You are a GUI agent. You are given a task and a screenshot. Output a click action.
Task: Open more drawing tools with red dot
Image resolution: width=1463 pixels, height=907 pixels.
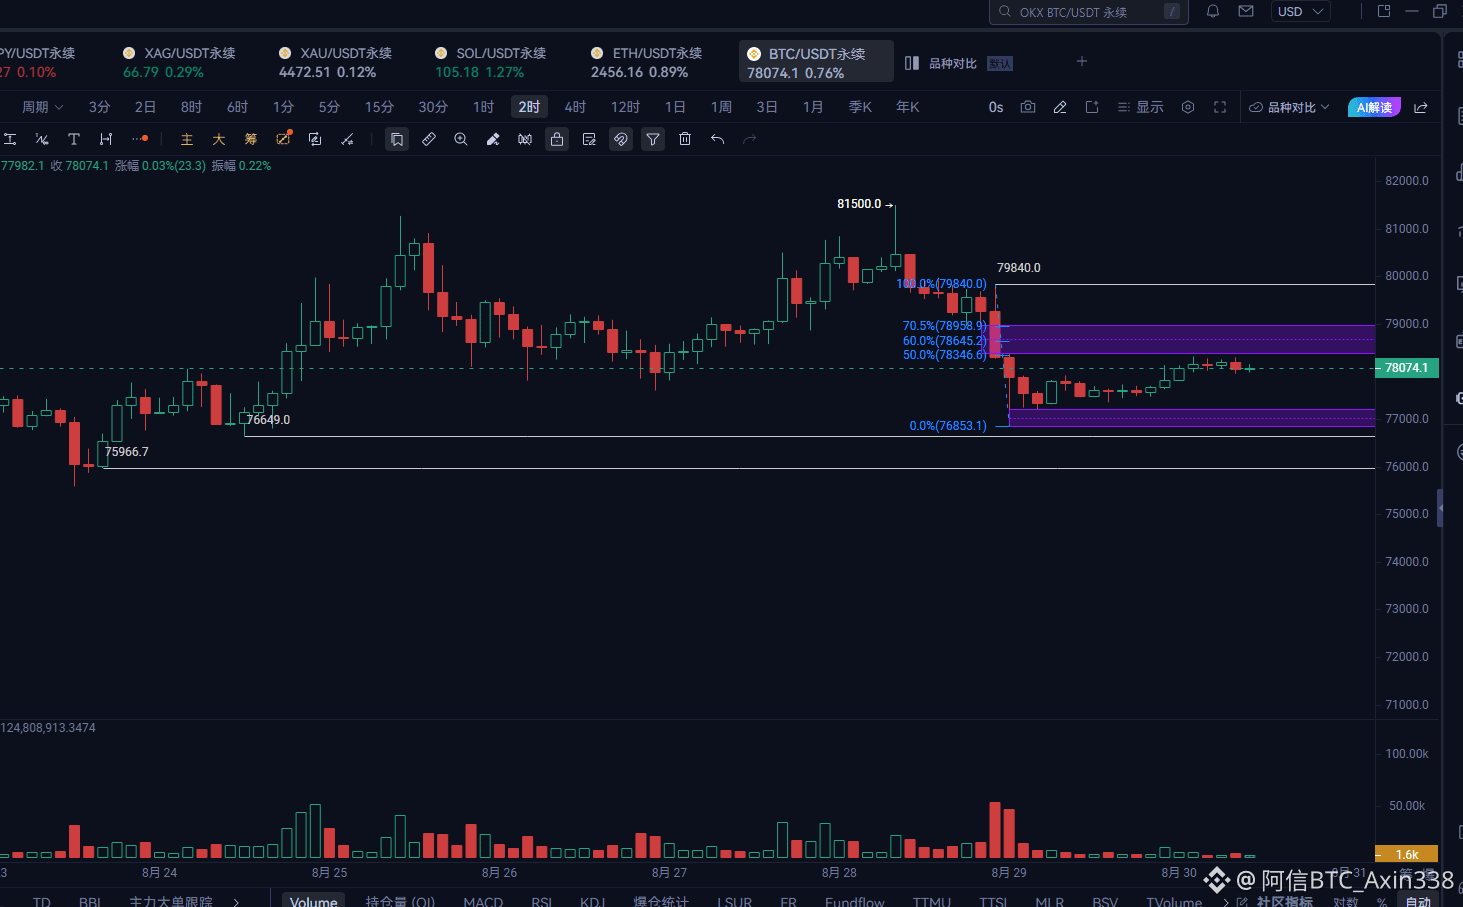point(140,139)
